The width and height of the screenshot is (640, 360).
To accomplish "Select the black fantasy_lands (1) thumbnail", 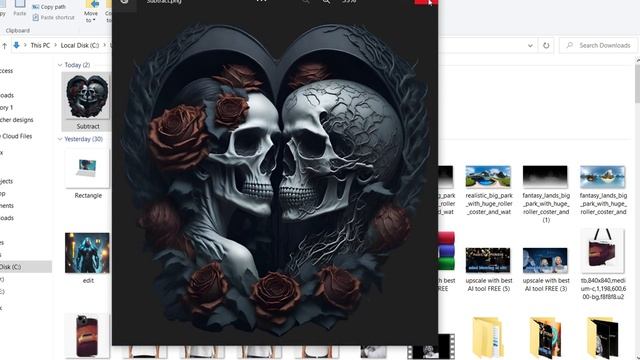I will pos(545,176).
